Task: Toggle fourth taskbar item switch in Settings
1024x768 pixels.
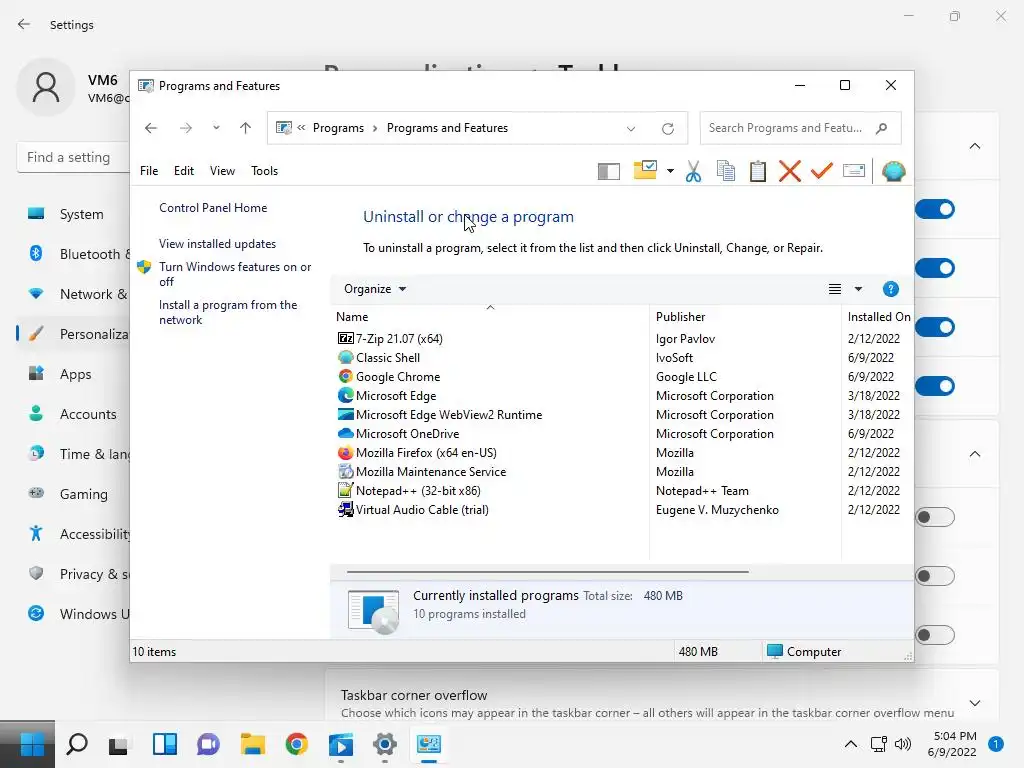Action: 935,386
